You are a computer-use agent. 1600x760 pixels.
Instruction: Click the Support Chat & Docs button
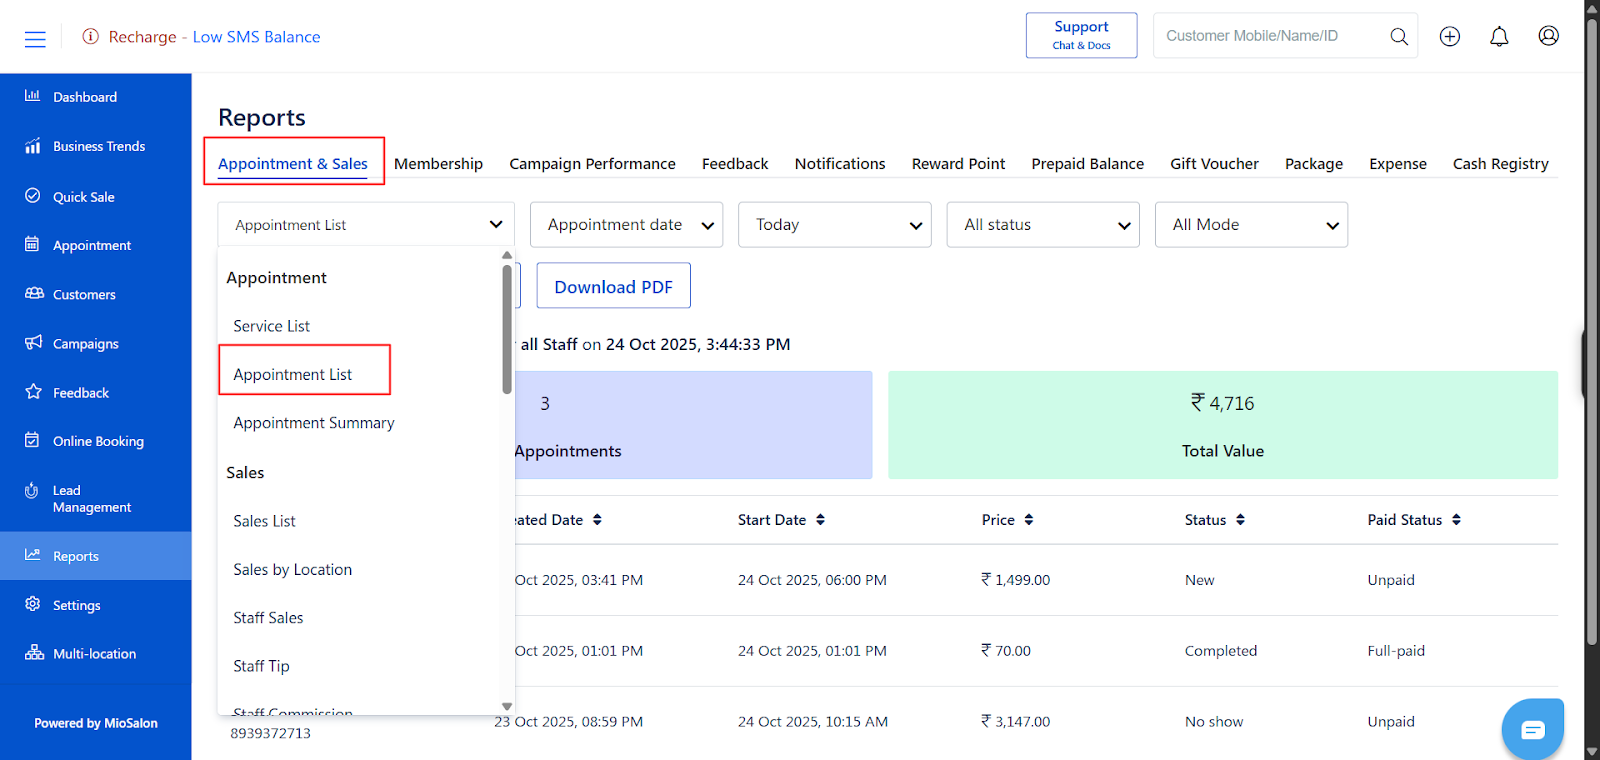point(1081,36)
